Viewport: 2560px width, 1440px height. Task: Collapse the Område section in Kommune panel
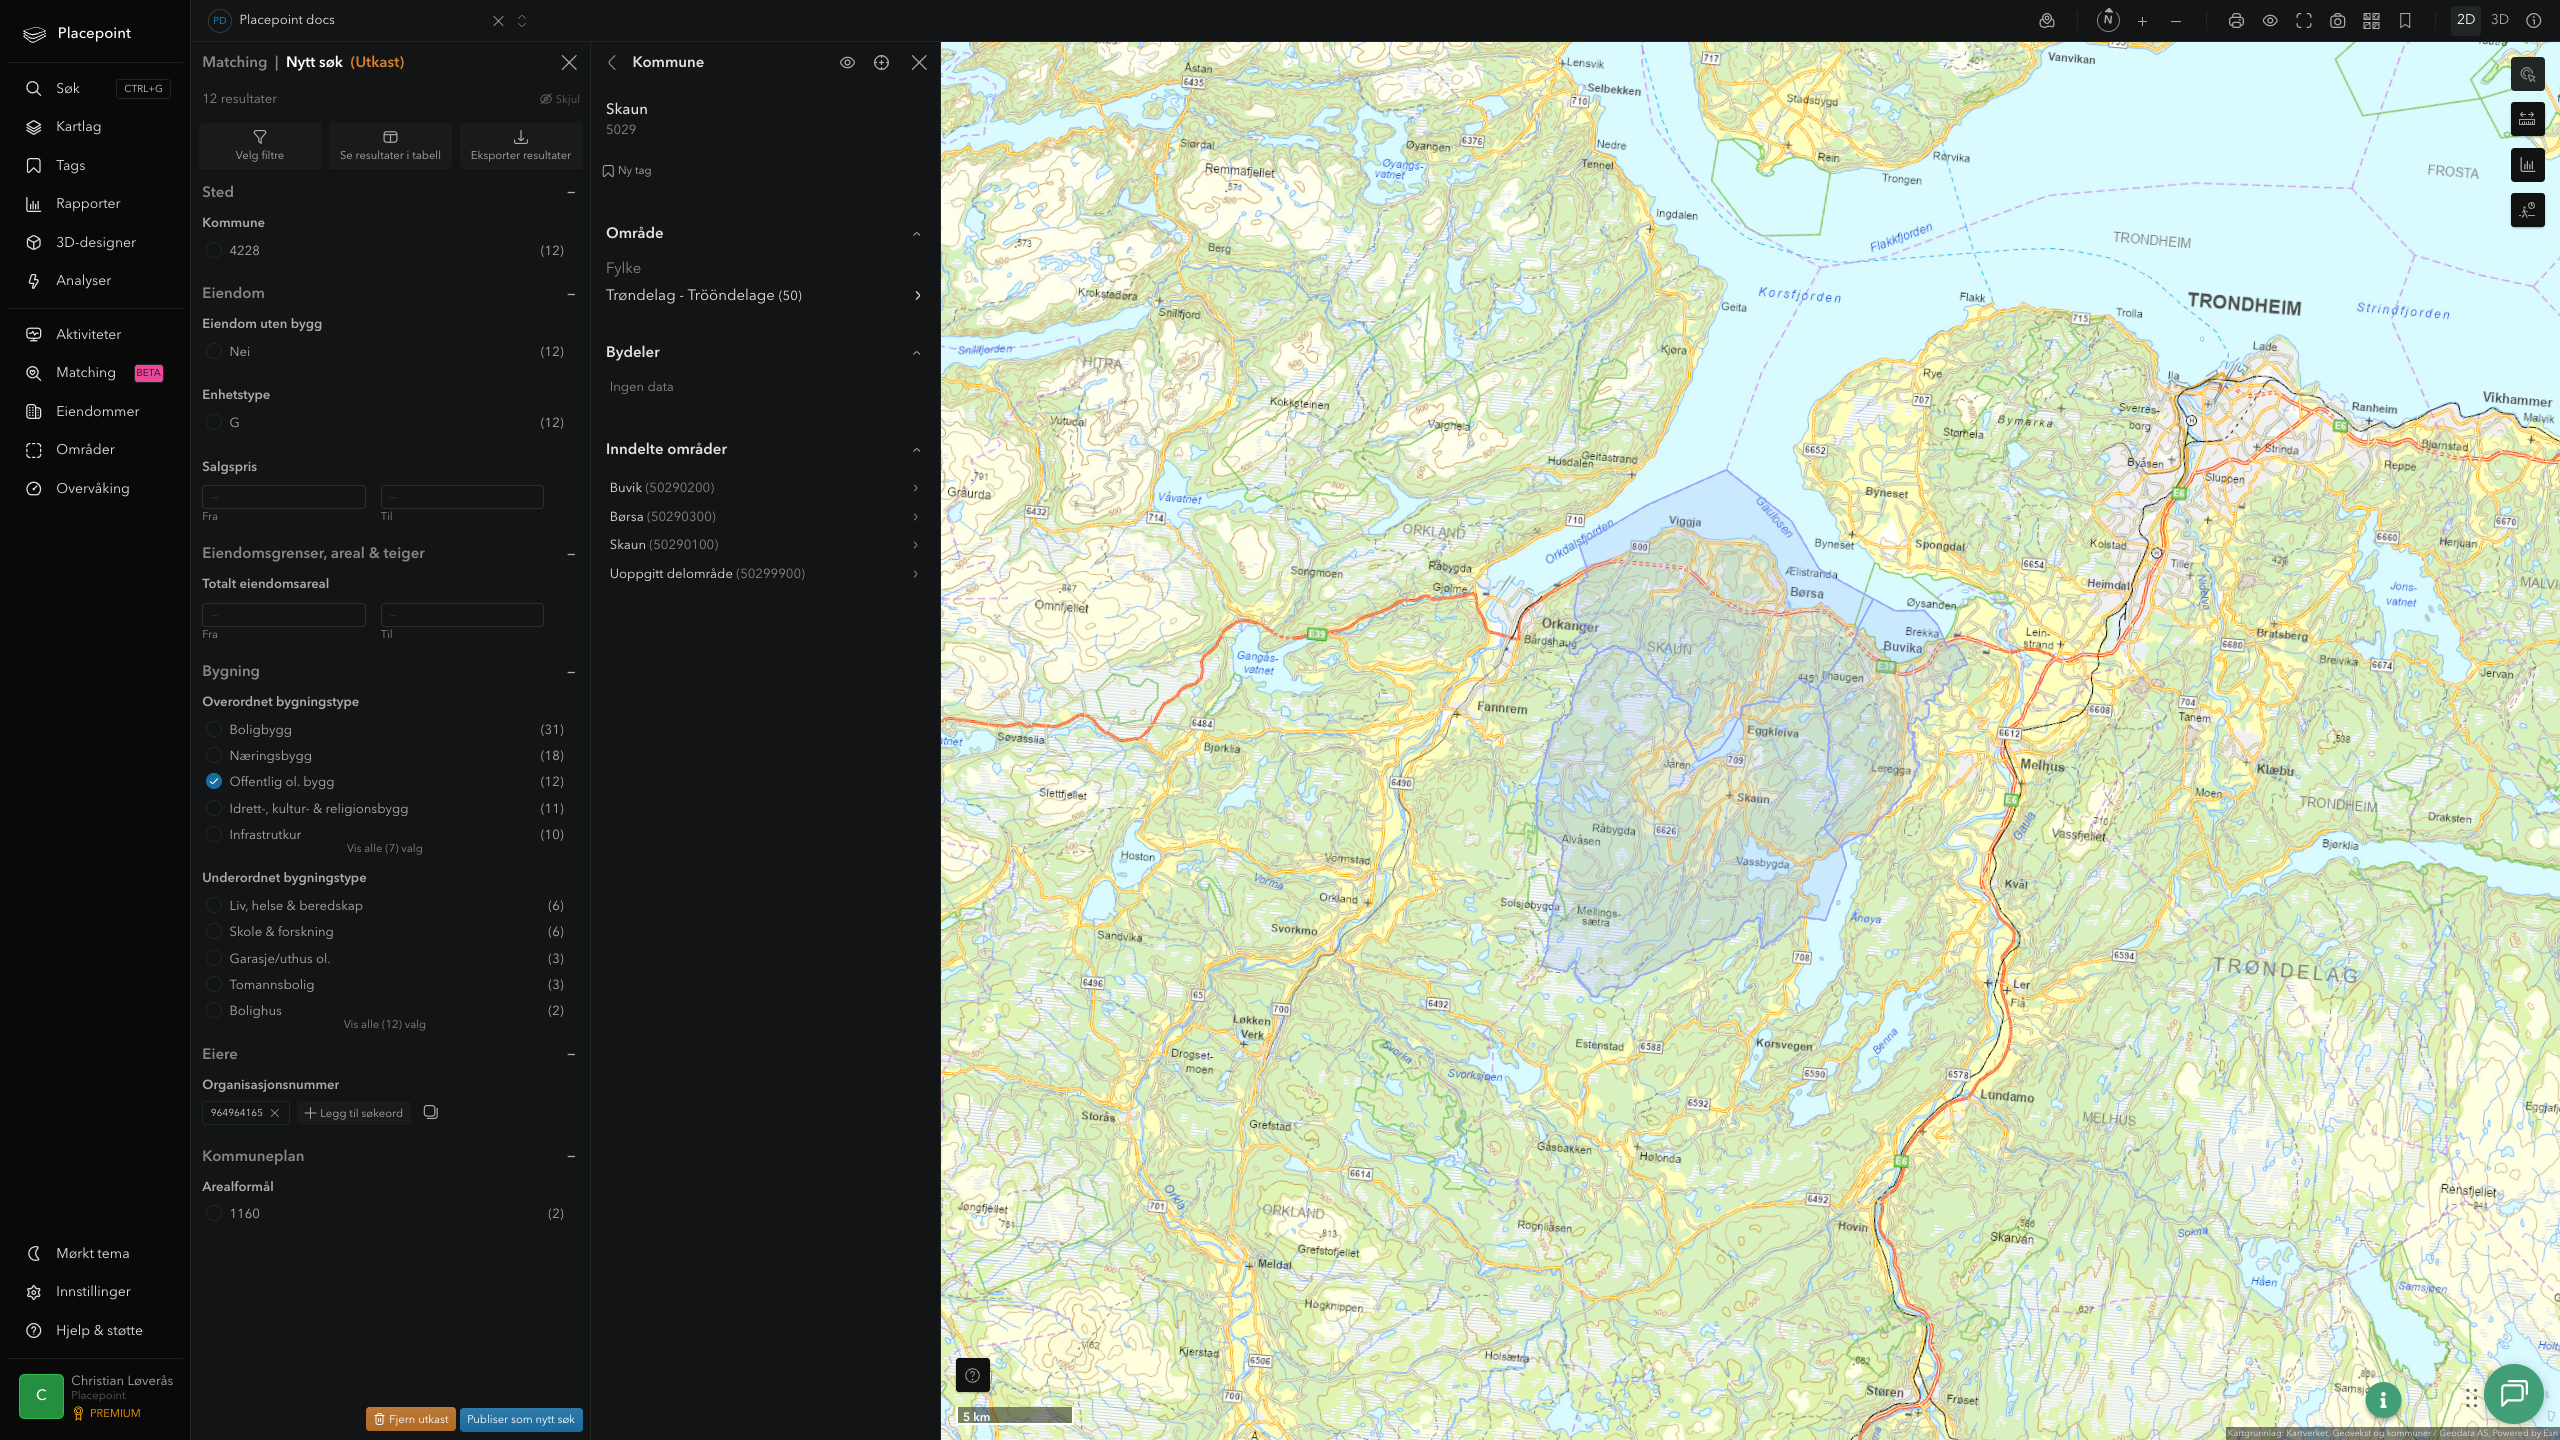click(917, 234)
